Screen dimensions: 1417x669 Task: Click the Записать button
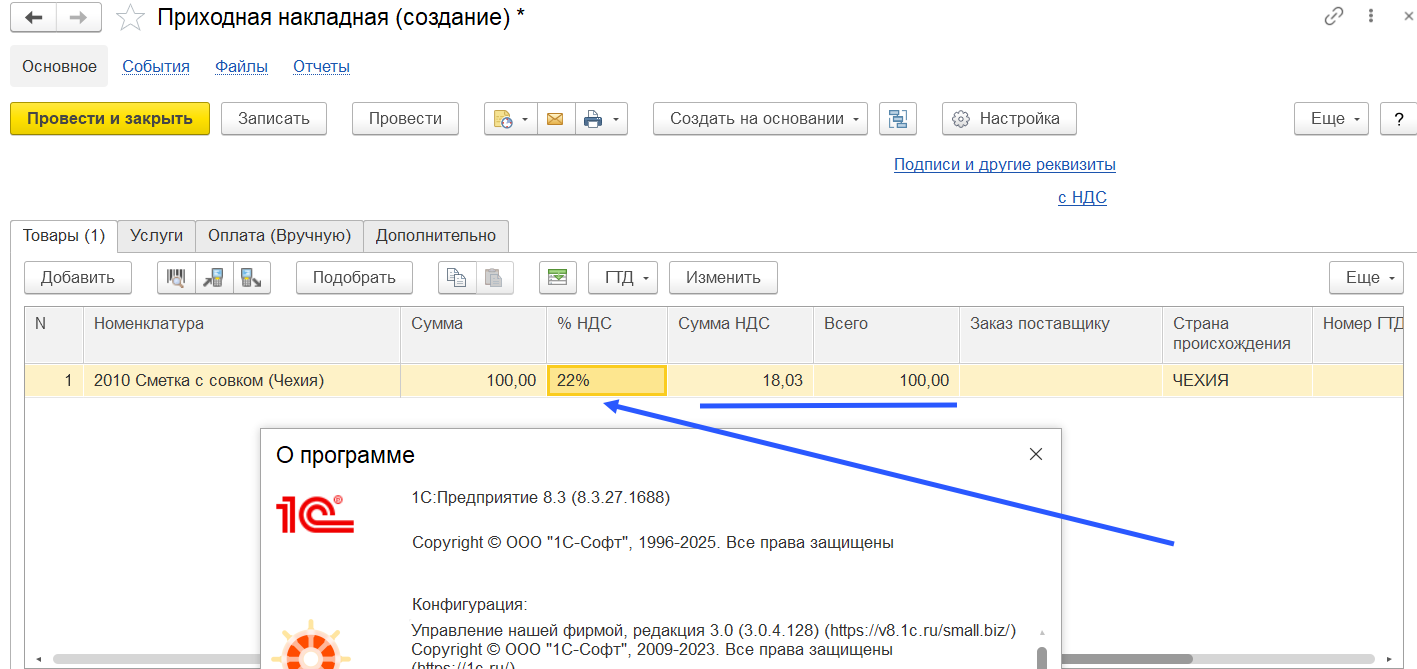[x=274, y=118]
